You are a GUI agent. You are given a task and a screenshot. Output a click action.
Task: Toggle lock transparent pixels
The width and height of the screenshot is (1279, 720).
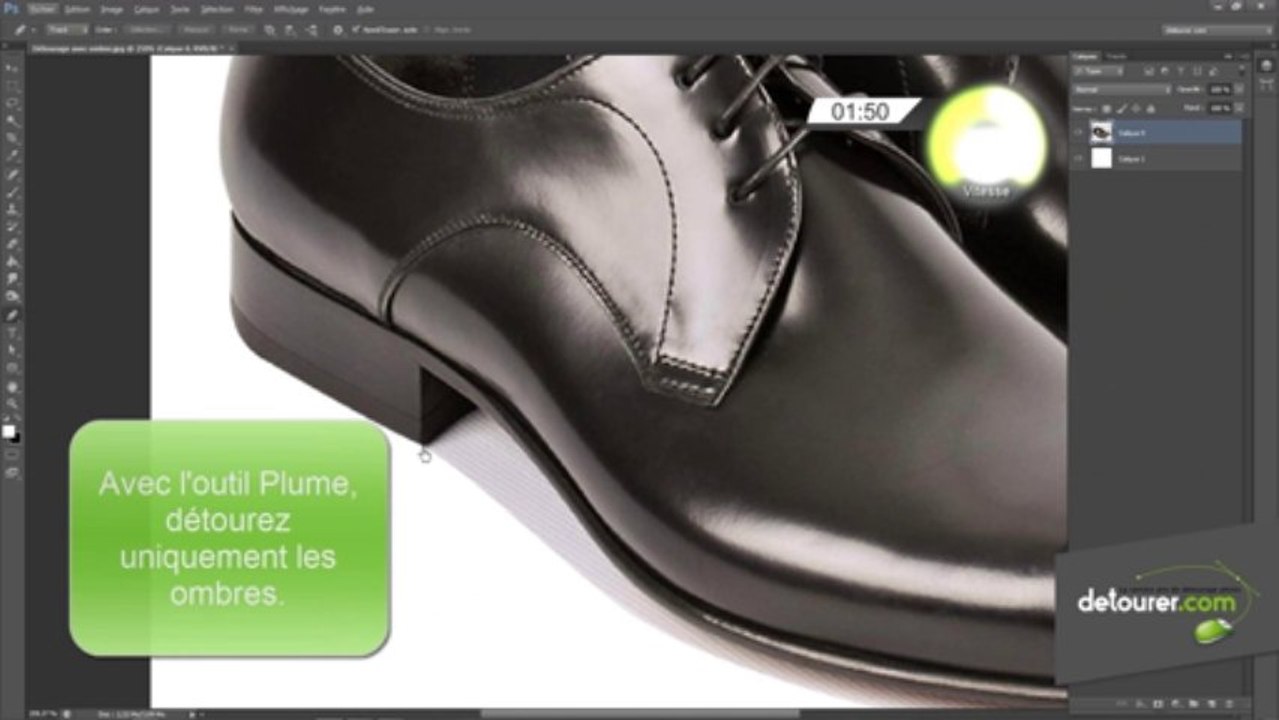pyautogui.click(x=1106, y=109)
